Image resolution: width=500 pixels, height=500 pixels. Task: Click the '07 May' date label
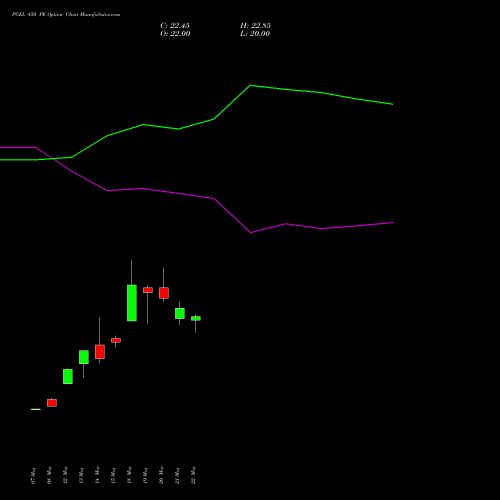[x=33, y=475]
